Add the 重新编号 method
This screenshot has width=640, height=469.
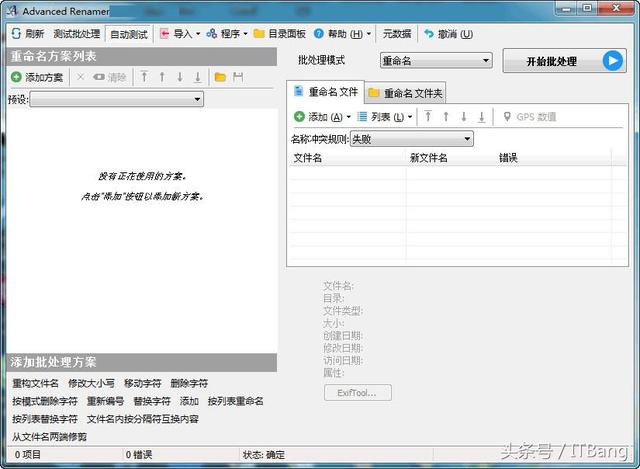pos(105,401)
